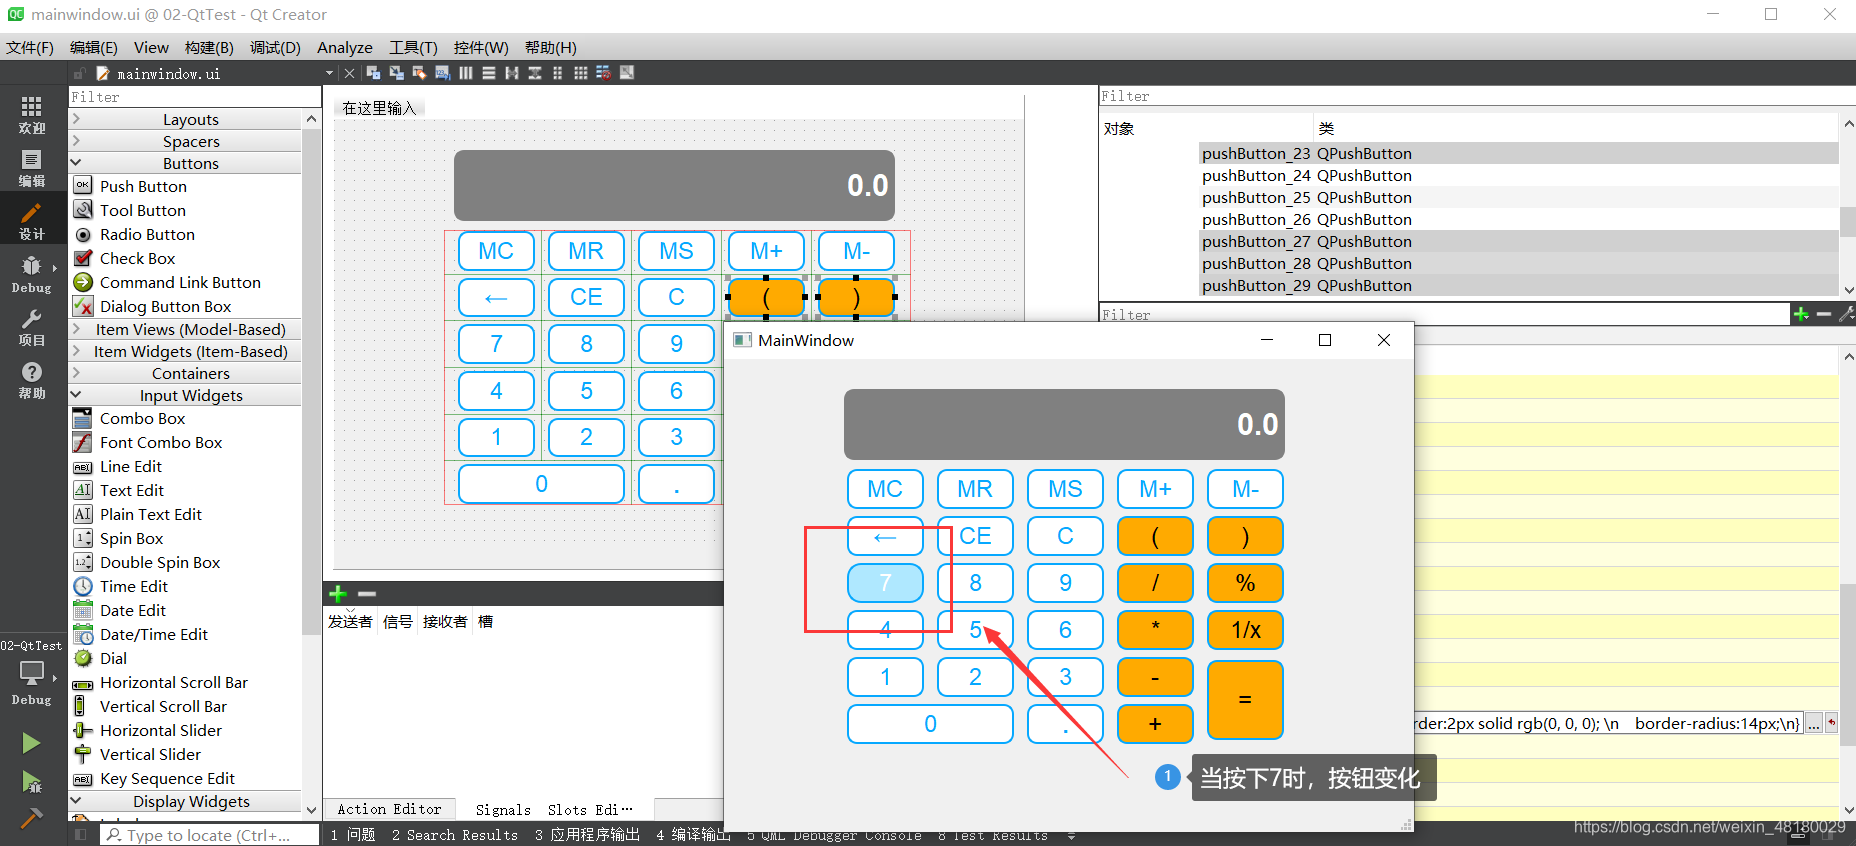Apply Lay Out Horizontally toolbar icon
Image resolution: width=1856 pixels, height=846 pixels.
466,73
